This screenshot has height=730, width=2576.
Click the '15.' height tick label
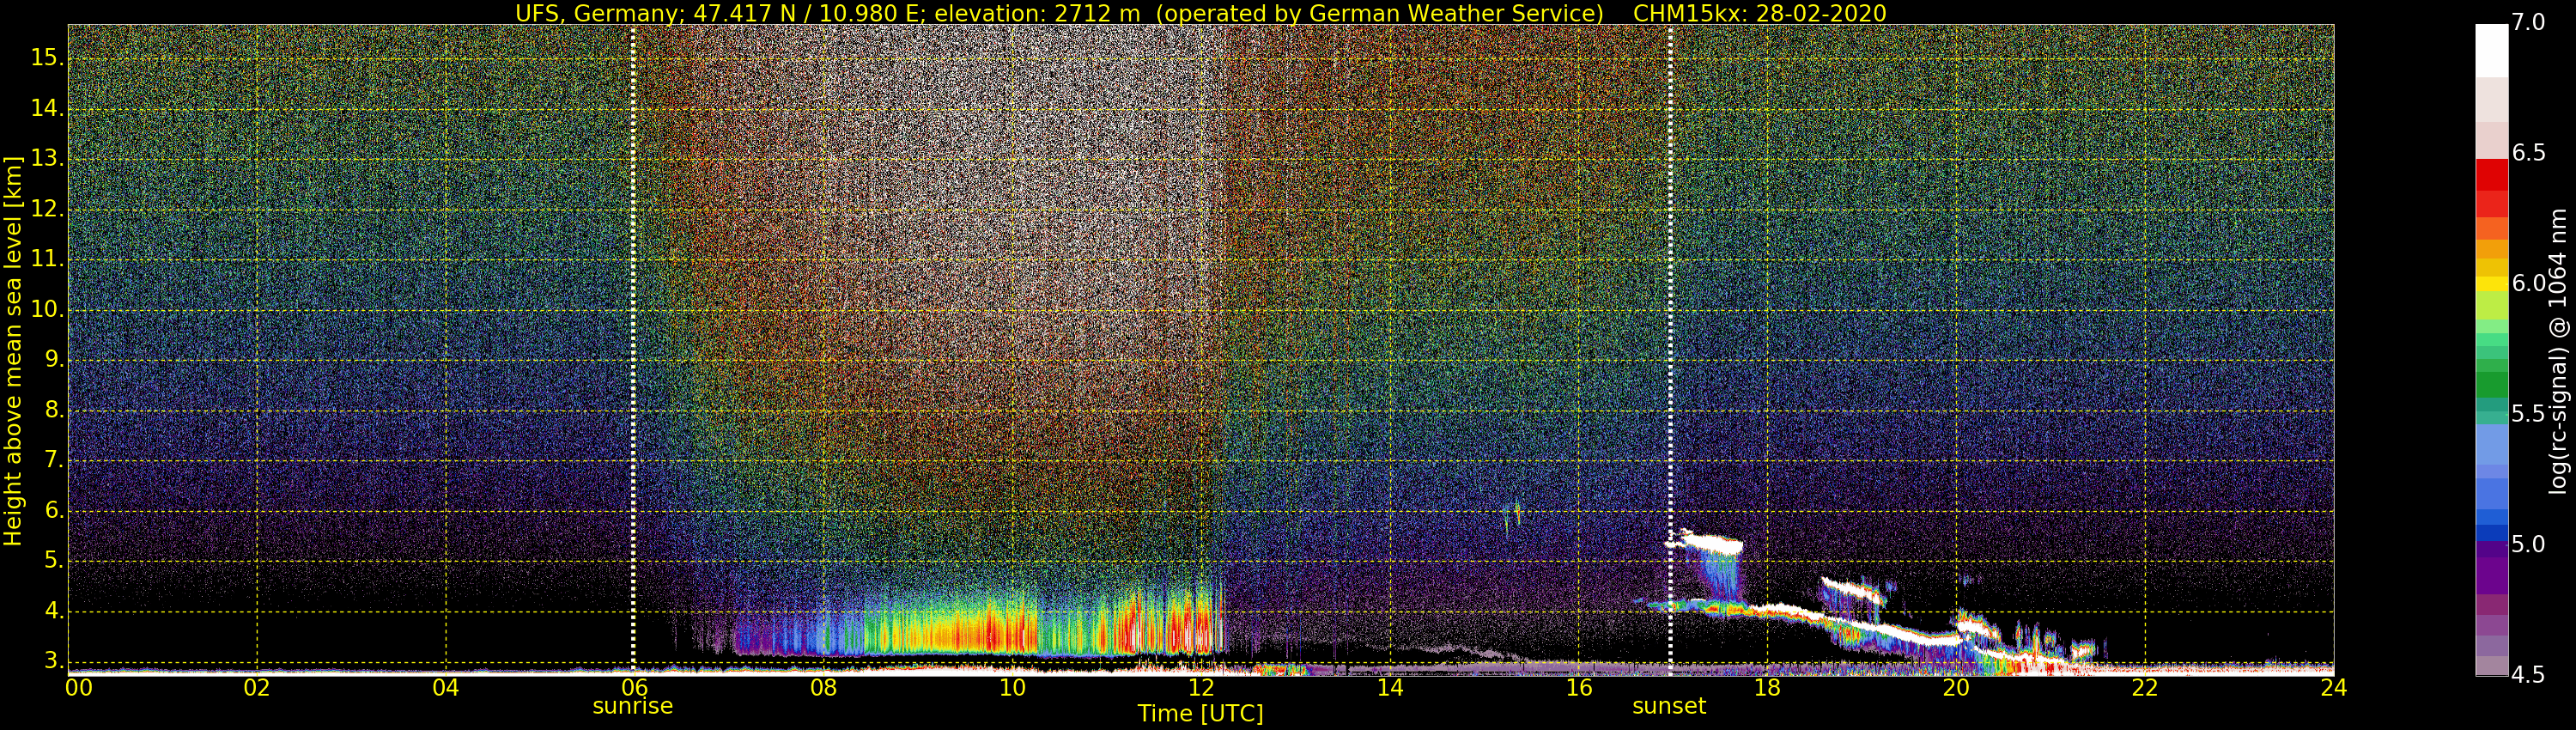[47, 58]
